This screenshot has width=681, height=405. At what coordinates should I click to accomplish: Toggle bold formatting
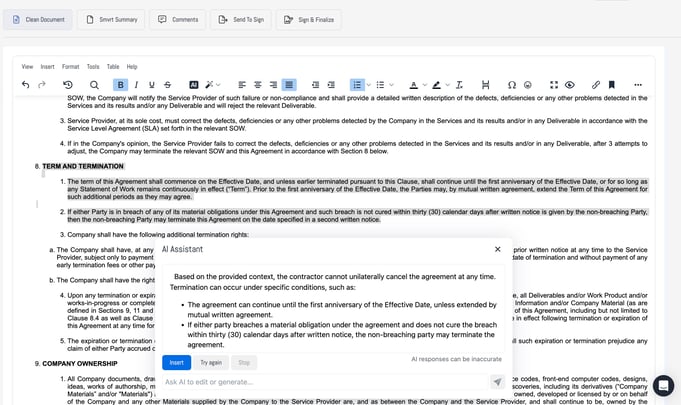120,85
